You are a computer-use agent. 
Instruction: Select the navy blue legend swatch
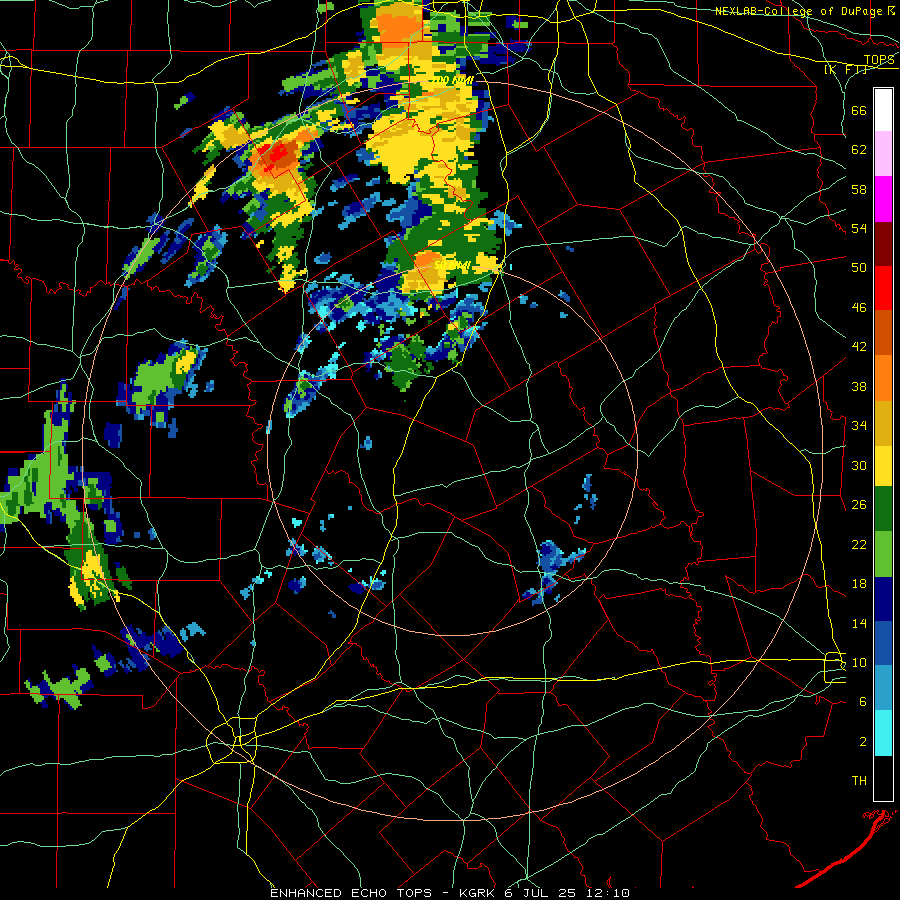(883, 599)
